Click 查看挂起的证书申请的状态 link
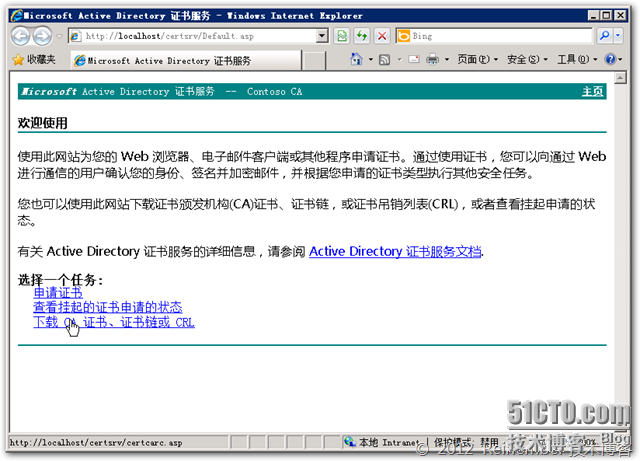Image resolution: width=640 pixels, height=461 pixels. [108, 307]
